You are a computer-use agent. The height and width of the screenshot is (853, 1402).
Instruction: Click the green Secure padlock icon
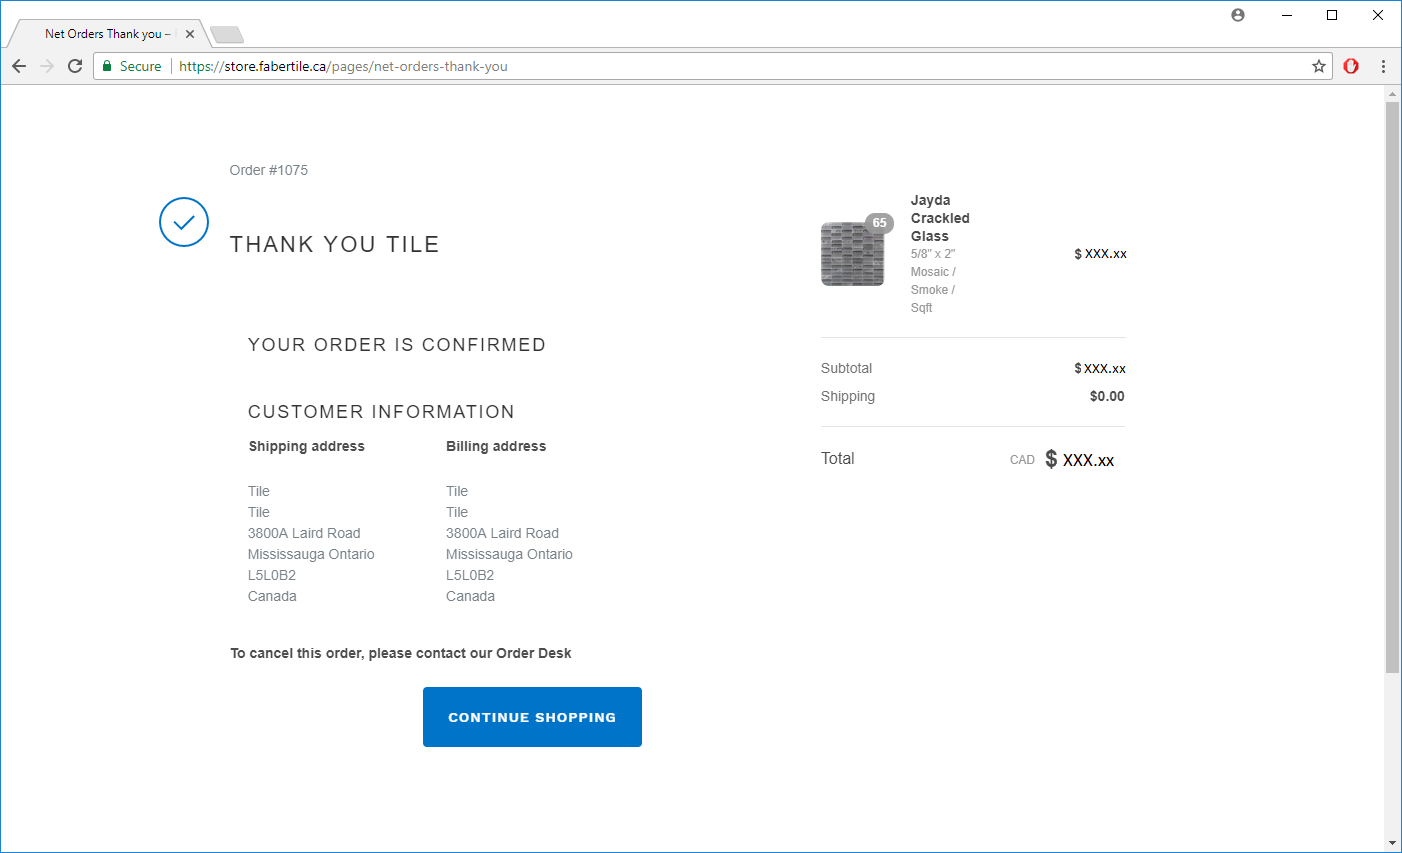tap(107, 66)
